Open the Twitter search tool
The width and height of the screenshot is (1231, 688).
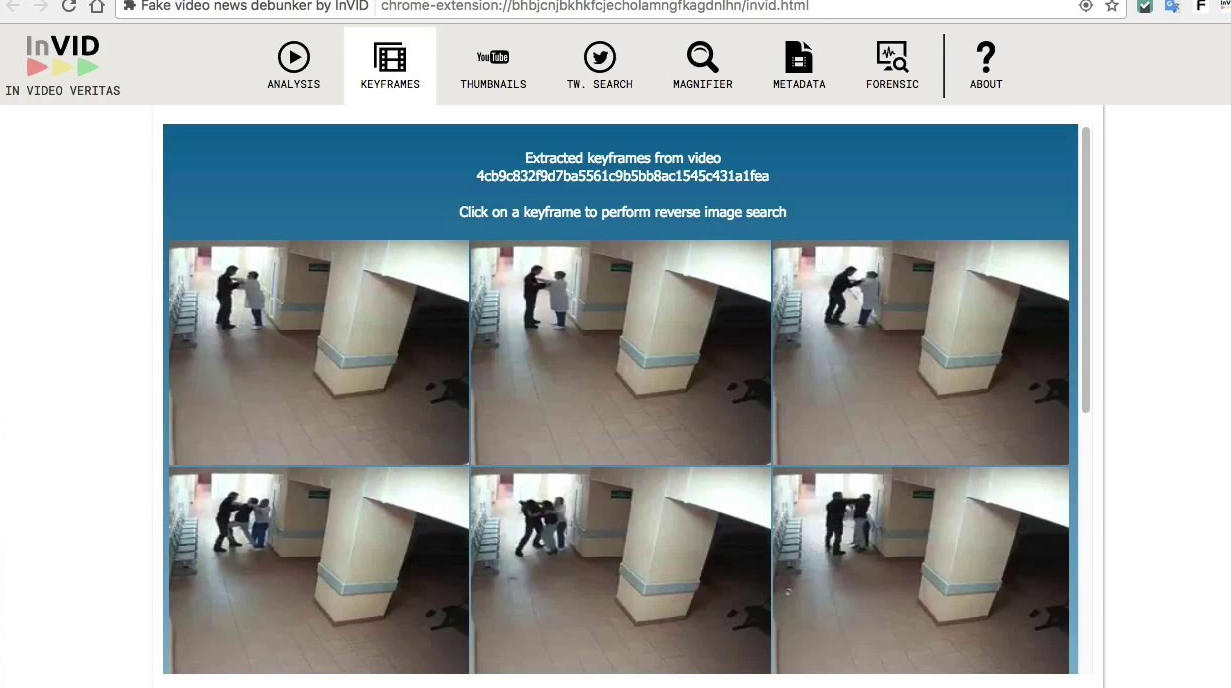click(599, 66)
